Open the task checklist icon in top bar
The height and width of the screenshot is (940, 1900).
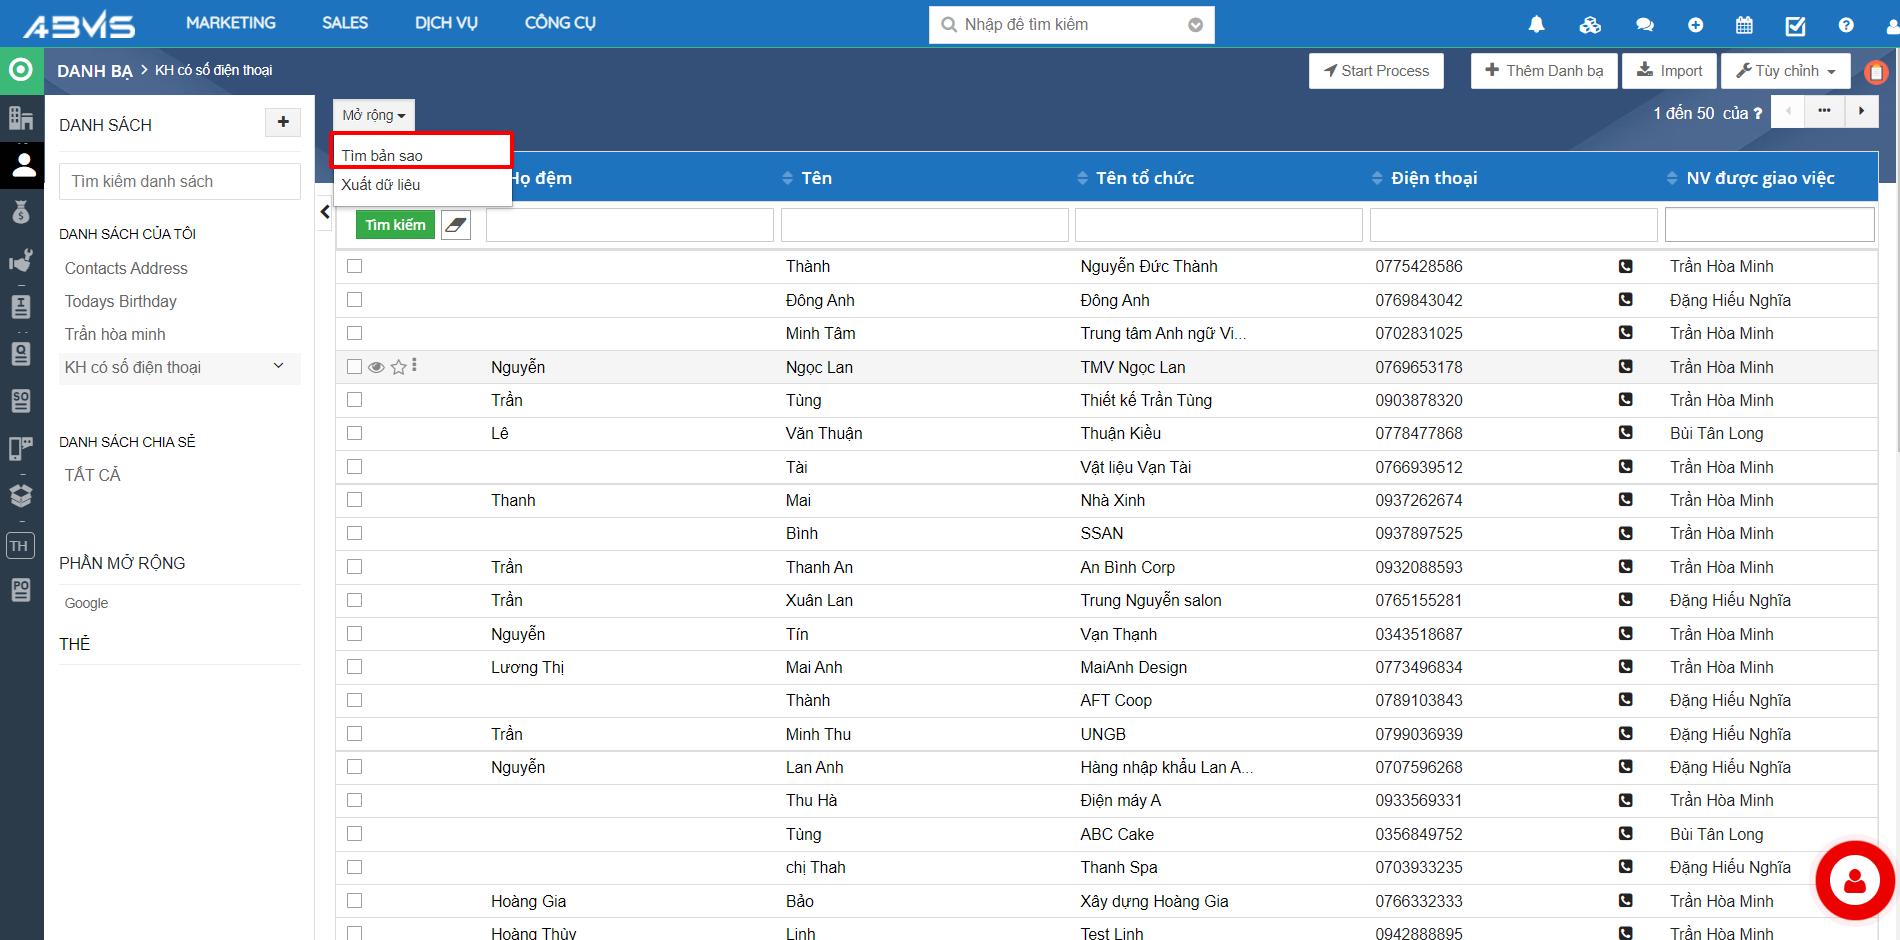[x=1795, y=25]
